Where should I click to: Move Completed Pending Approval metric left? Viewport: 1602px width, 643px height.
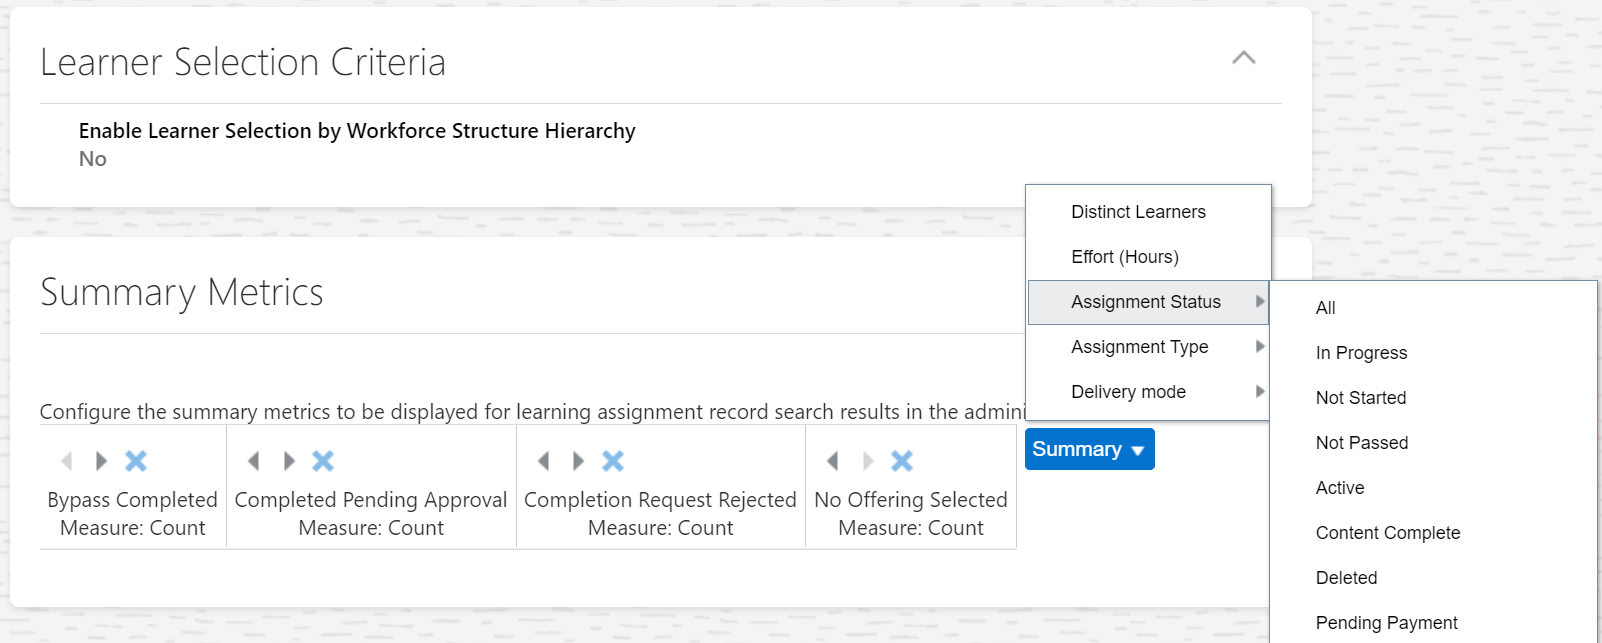tap(254, 461)
